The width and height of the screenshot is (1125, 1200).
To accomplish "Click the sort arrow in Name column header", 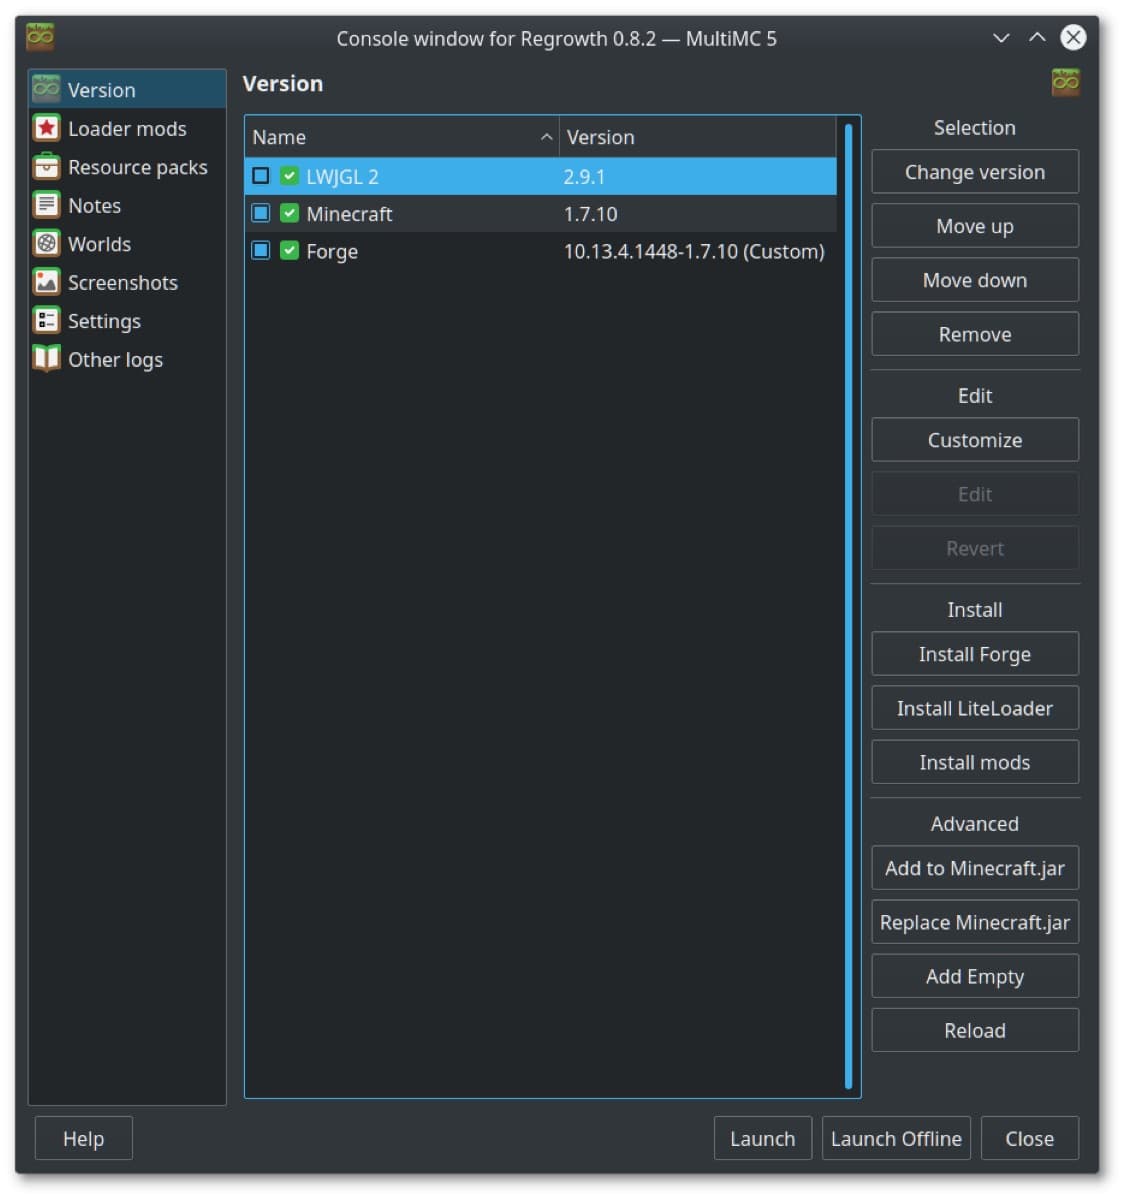I will click(546, 137).
